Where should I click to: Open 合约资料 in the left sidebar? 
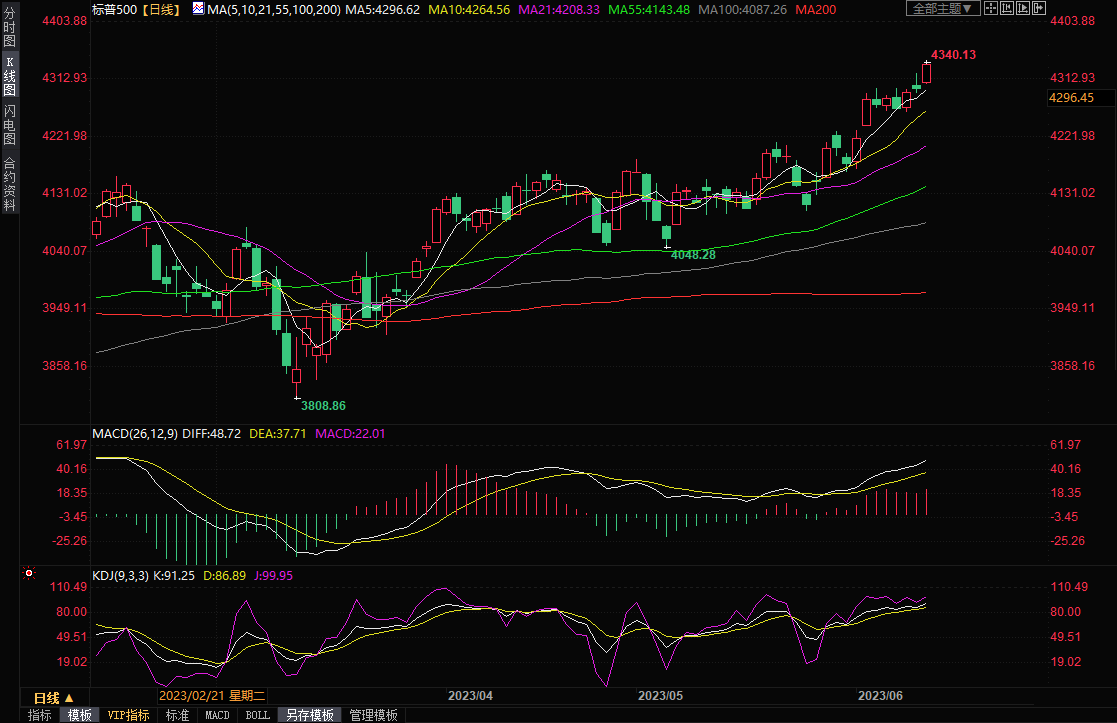pos(9,184)
